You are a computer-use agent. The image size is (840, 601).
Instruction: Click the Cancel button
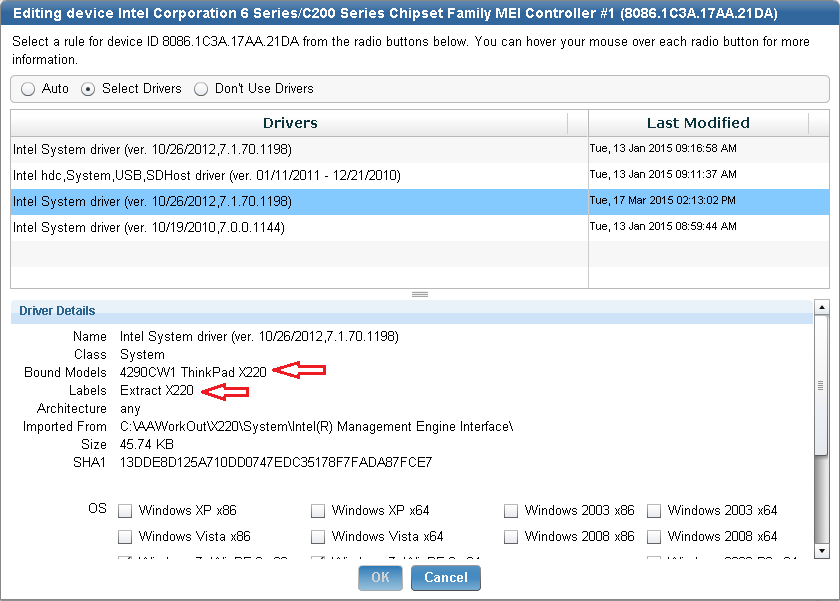coord(446,577)
